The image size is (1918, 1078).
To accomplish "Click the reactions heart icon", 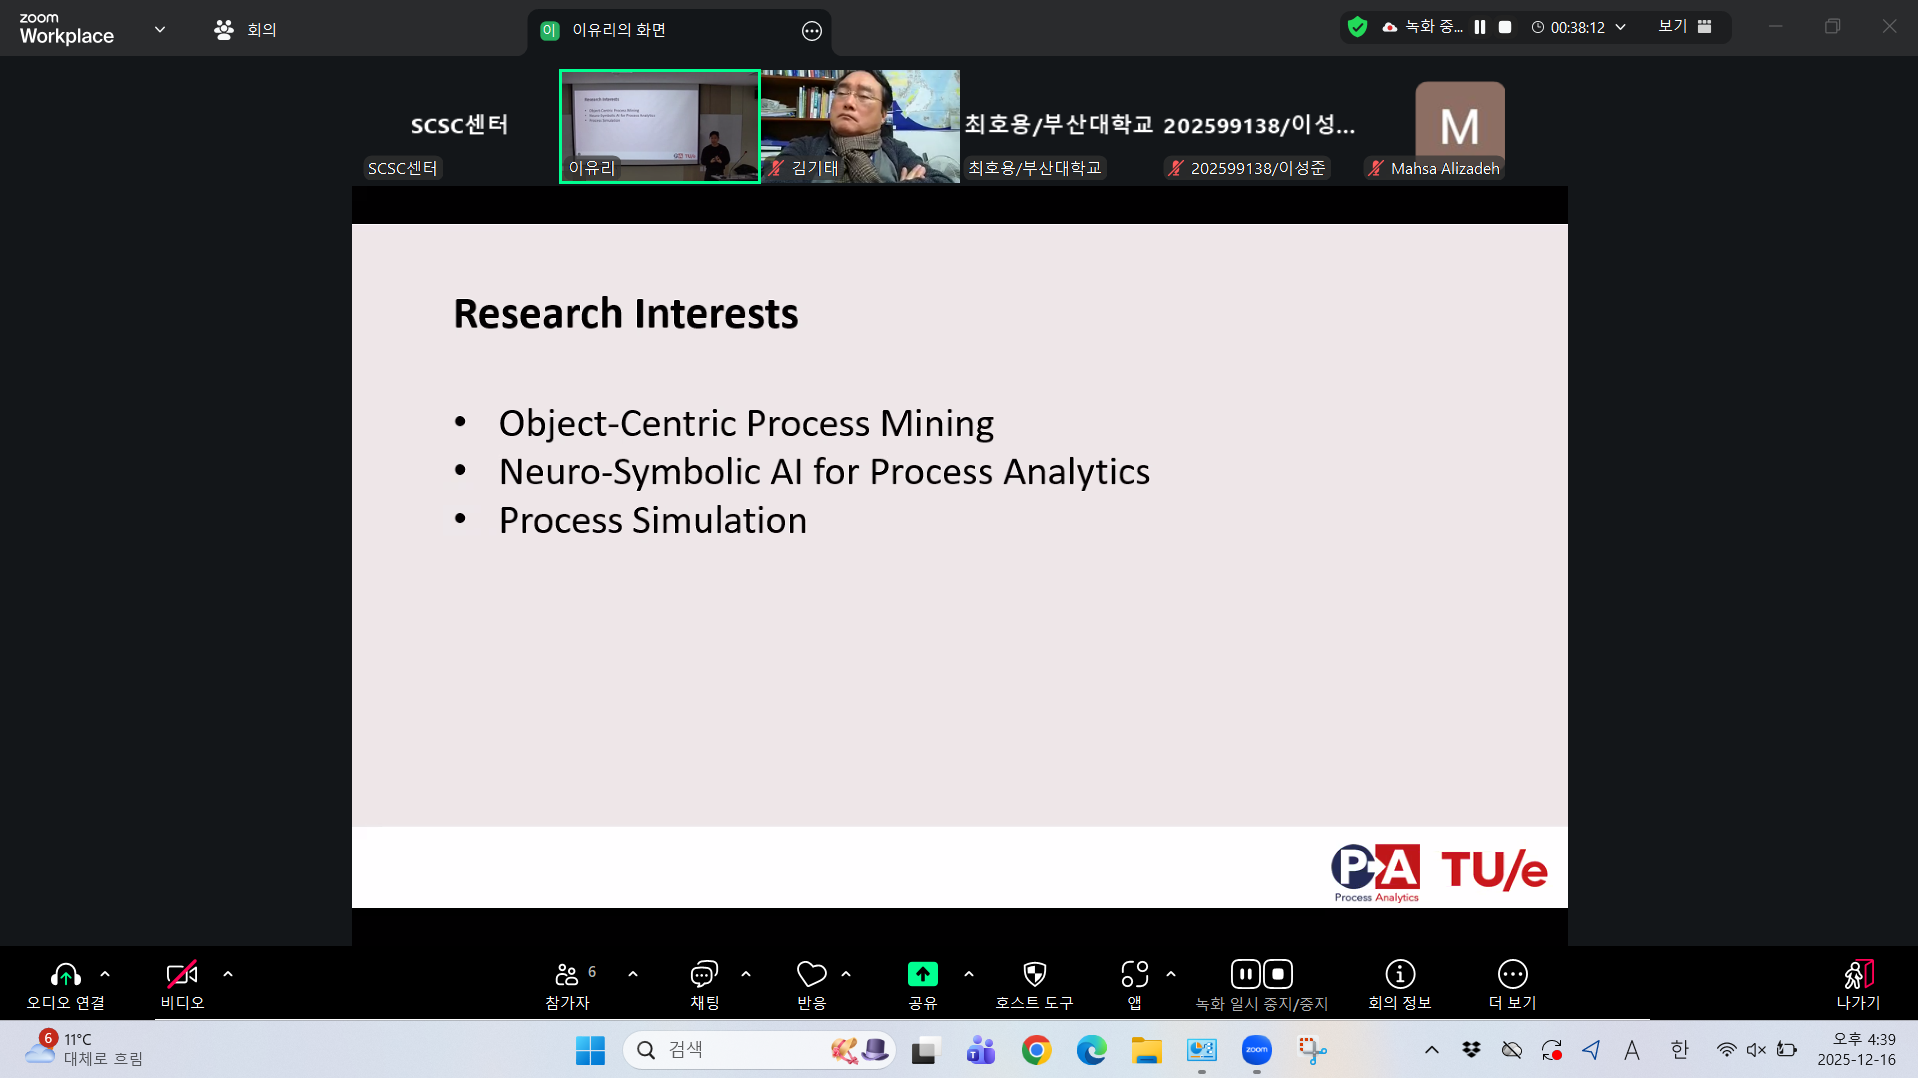I will [x=811, y=984].
